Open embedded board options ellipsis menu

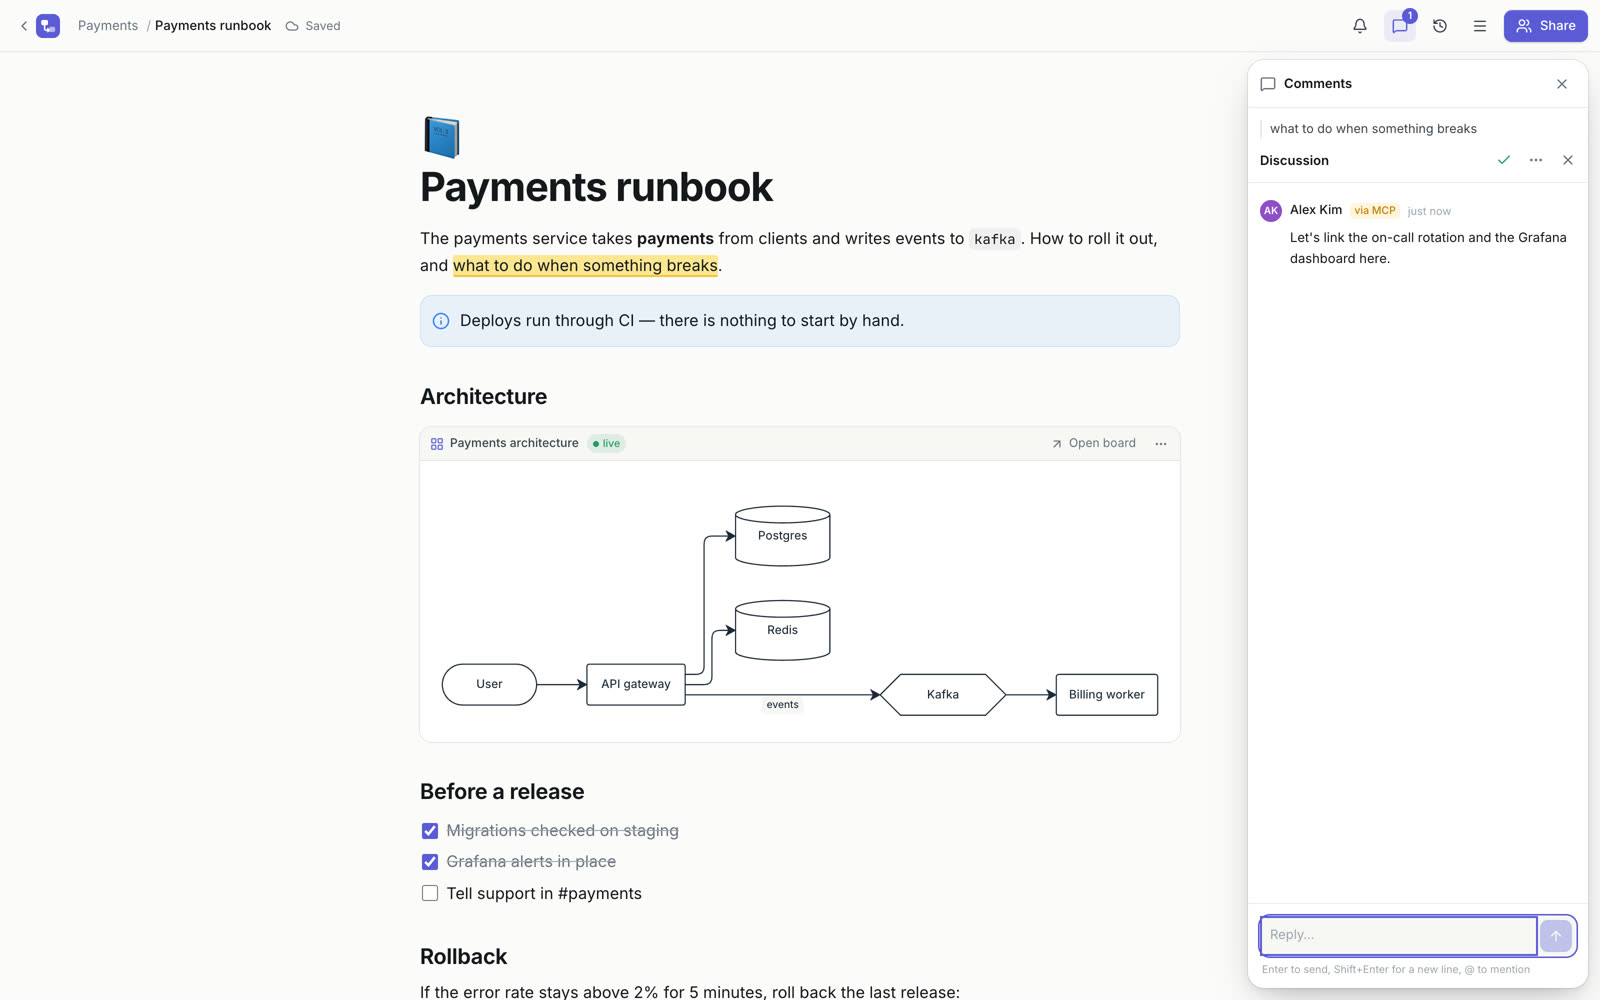point(1161,444)
